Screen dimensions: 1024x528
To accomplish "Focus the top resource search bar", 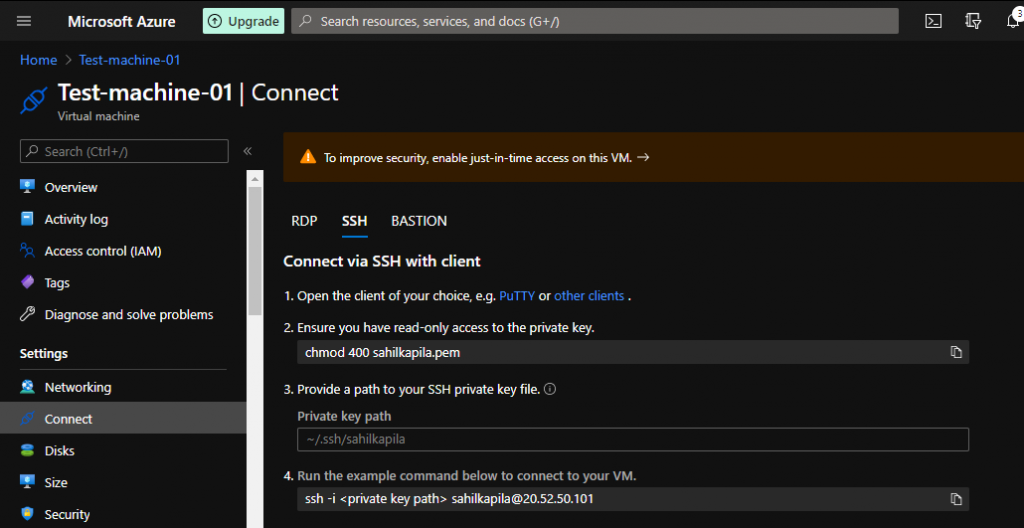I will tap(594, 21).
